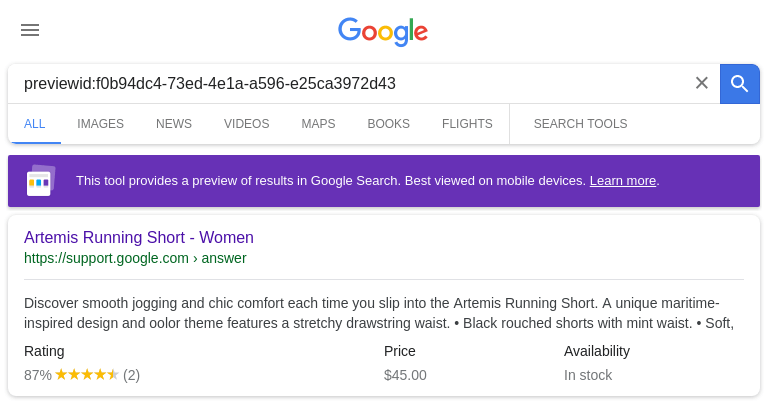768x405 pixels.
Task: Click the Google logo
Action: (383, 32)
